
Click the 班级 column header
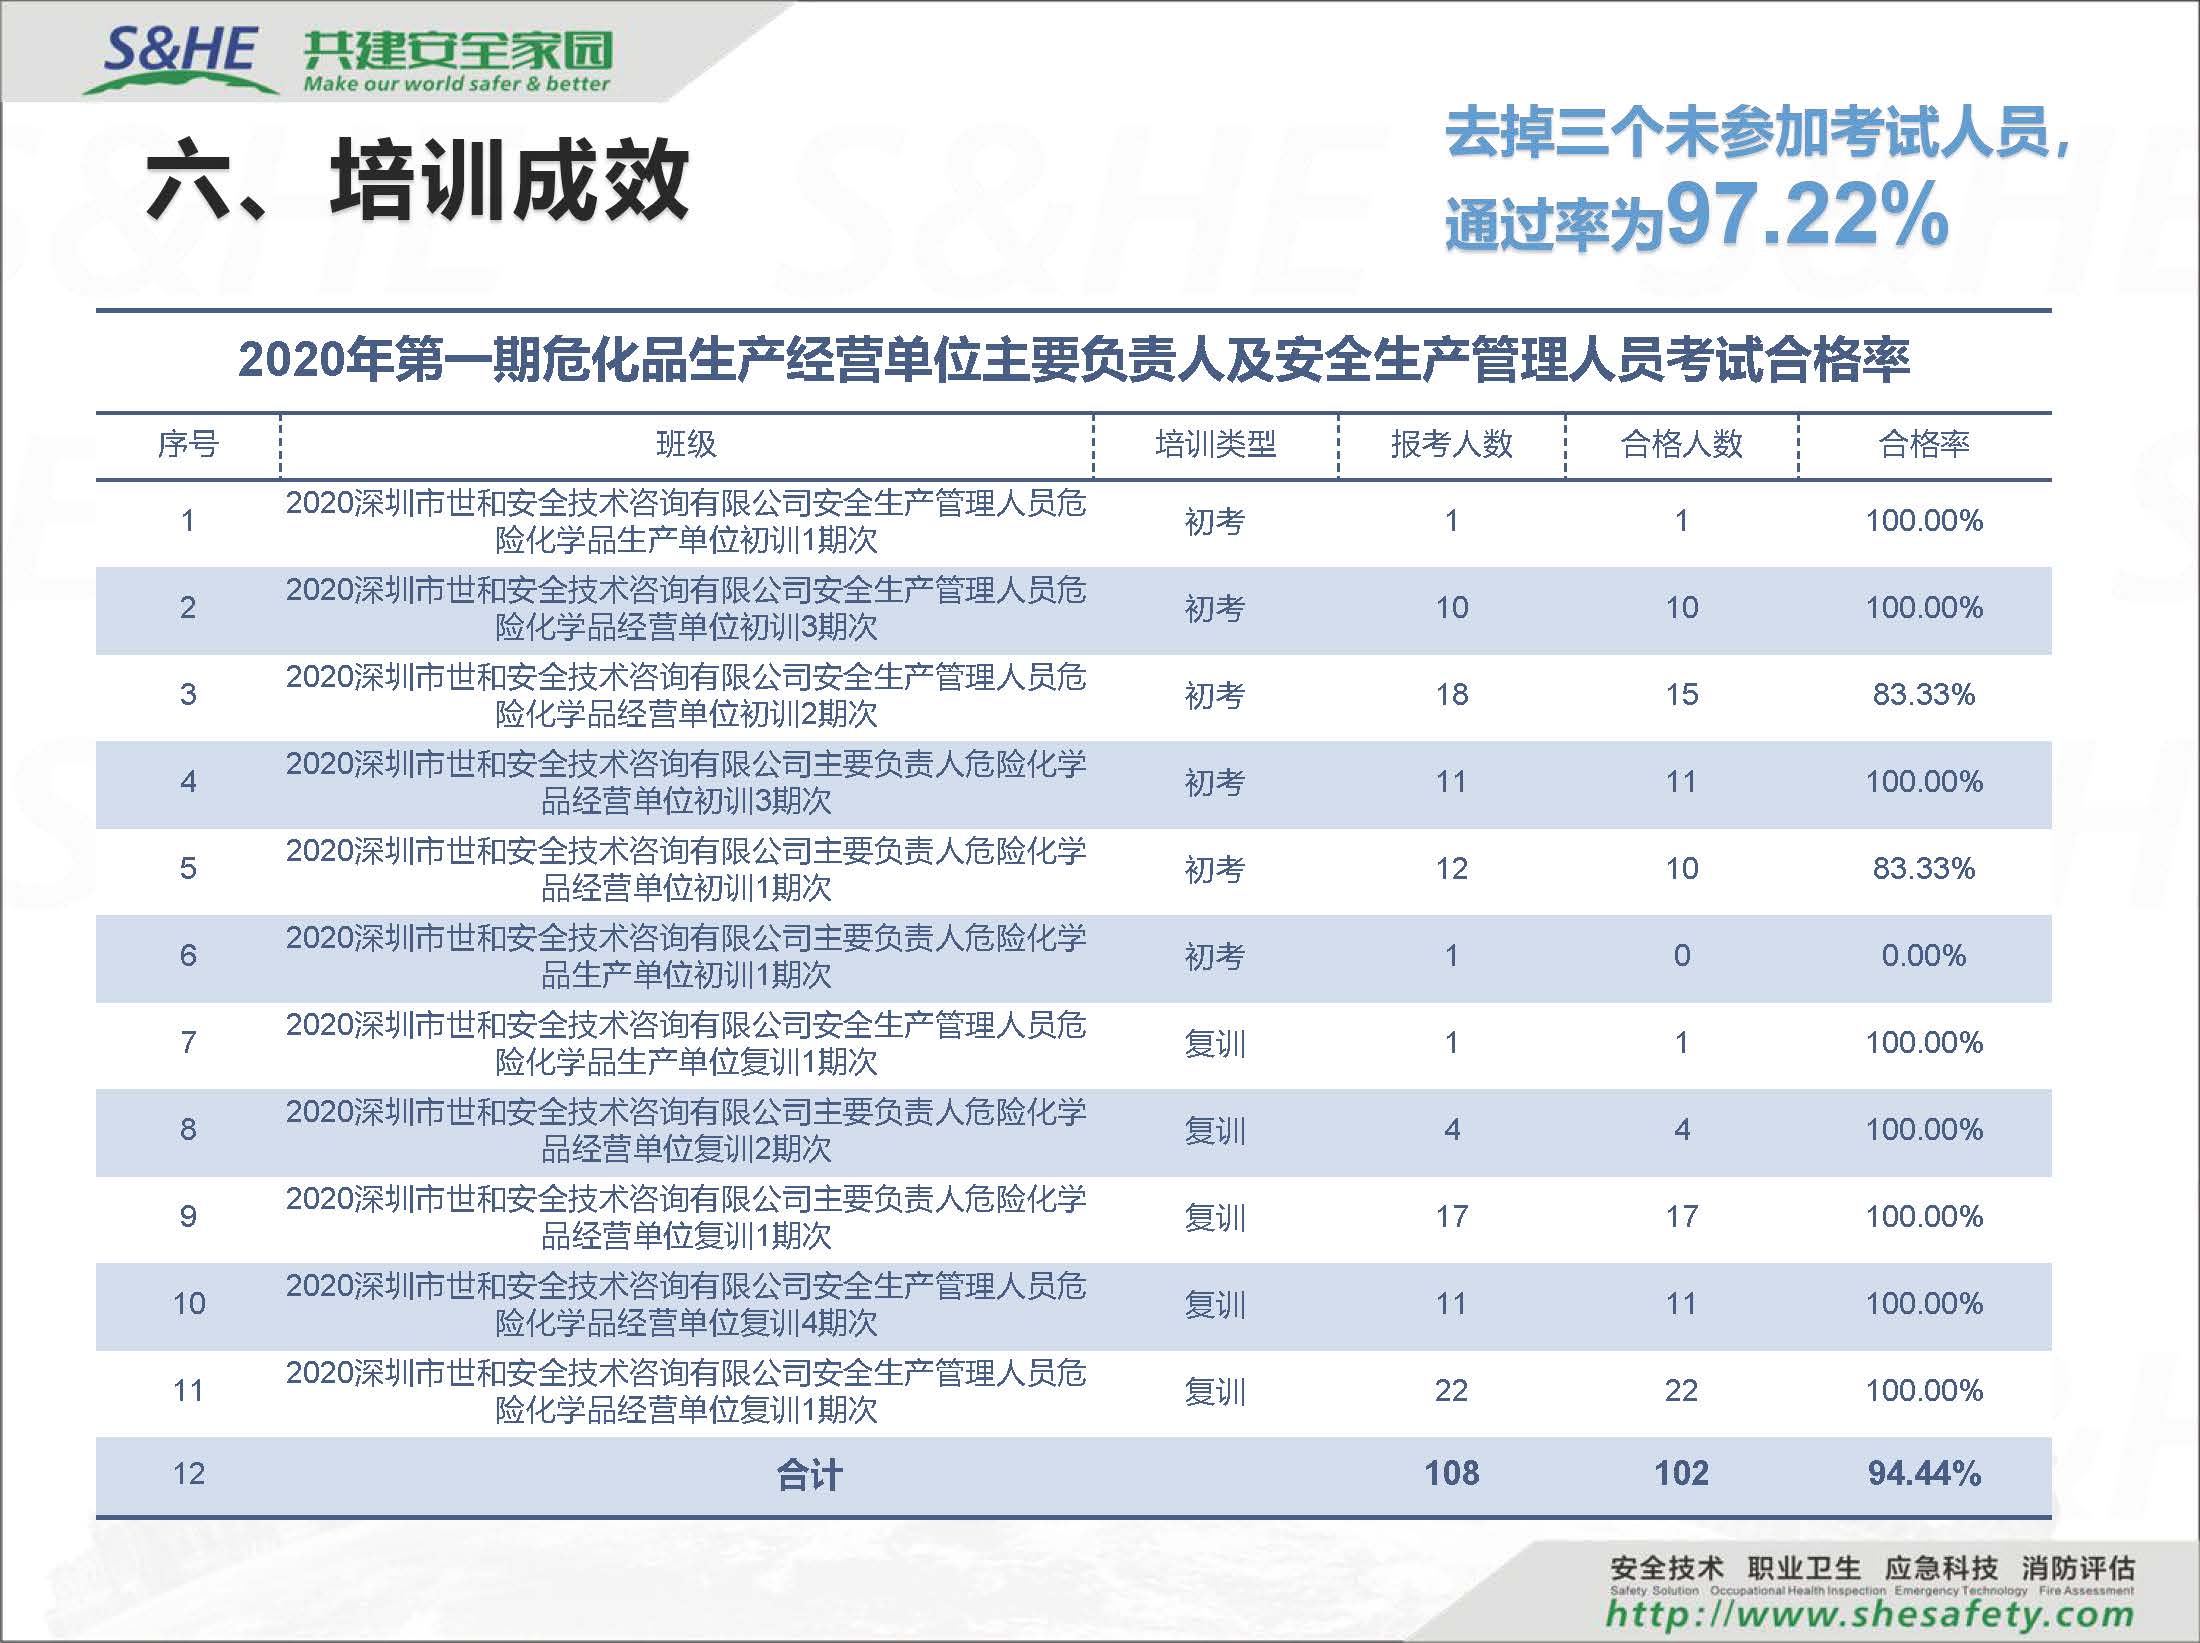(x=686, y=444)
